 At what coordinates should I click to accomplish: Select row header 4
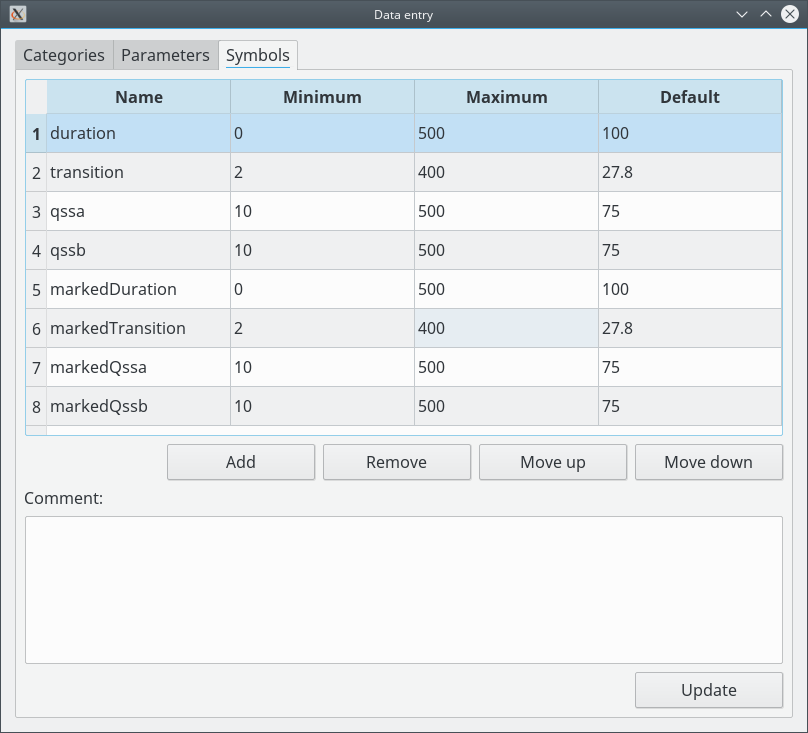click(36, 250)
